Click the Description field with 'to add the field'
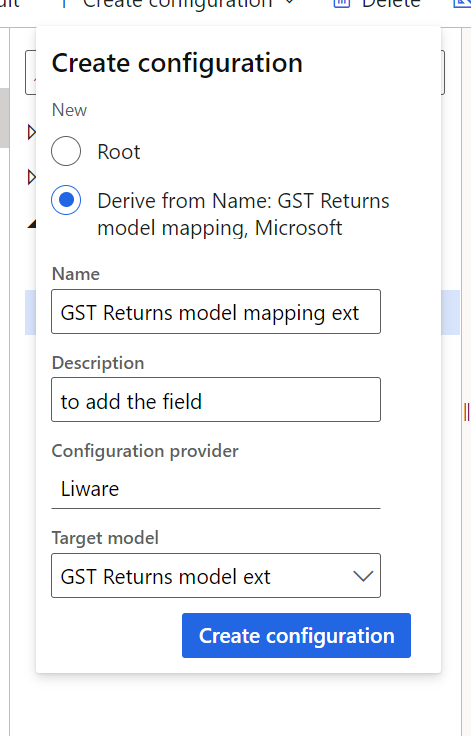 [216, 399]
